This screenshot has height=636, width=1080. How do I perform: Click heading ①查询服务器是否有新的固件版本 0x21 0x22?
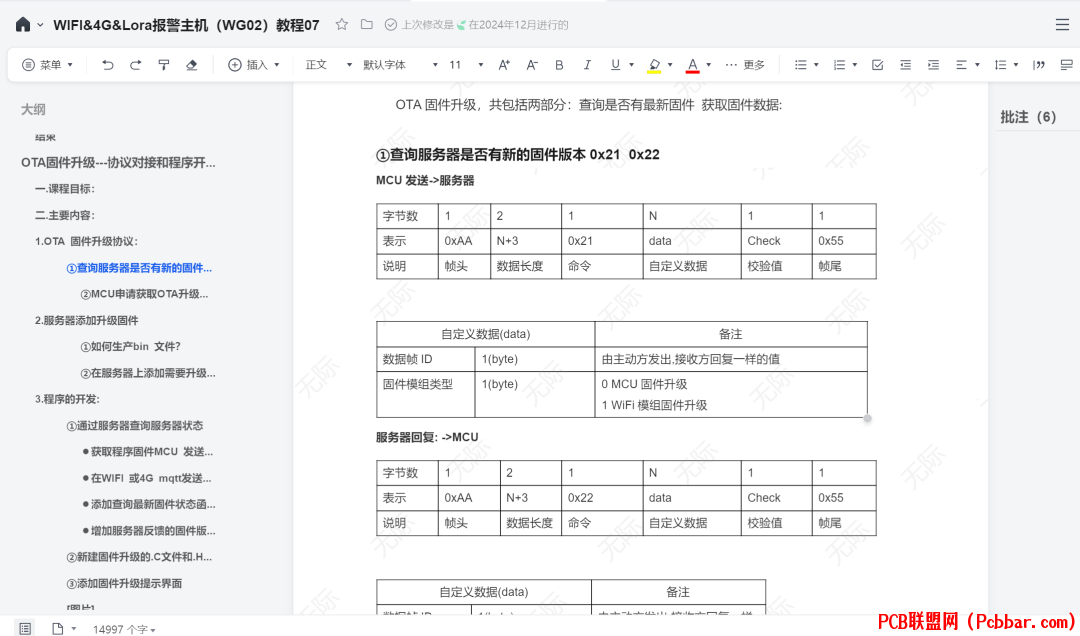coord(517,155)
